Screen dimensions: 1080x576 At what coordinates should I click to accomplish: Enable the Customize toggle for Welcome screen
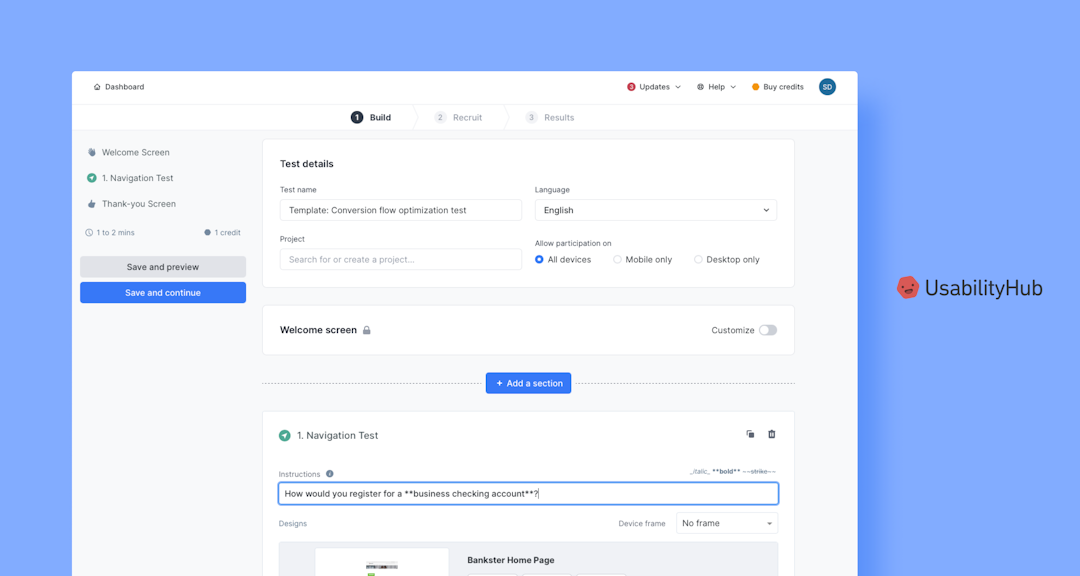click(768, 329)
